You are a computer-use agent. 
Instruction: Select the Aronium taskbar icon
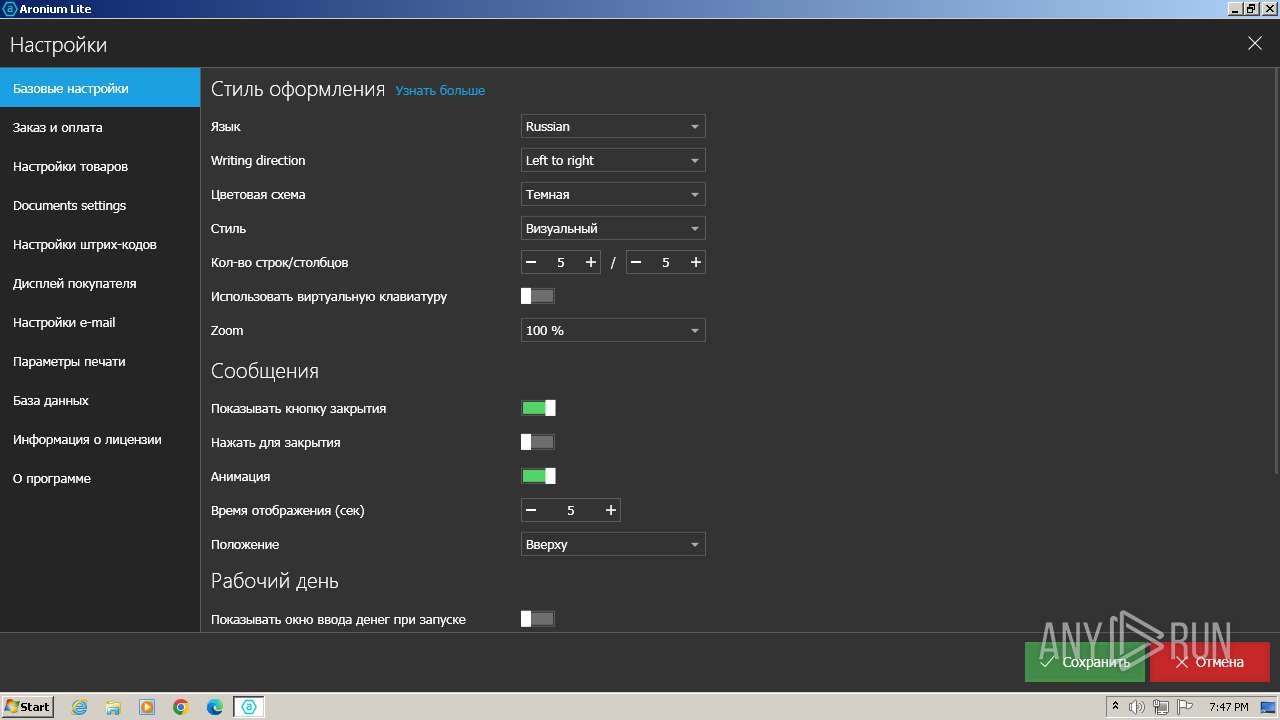249,707
